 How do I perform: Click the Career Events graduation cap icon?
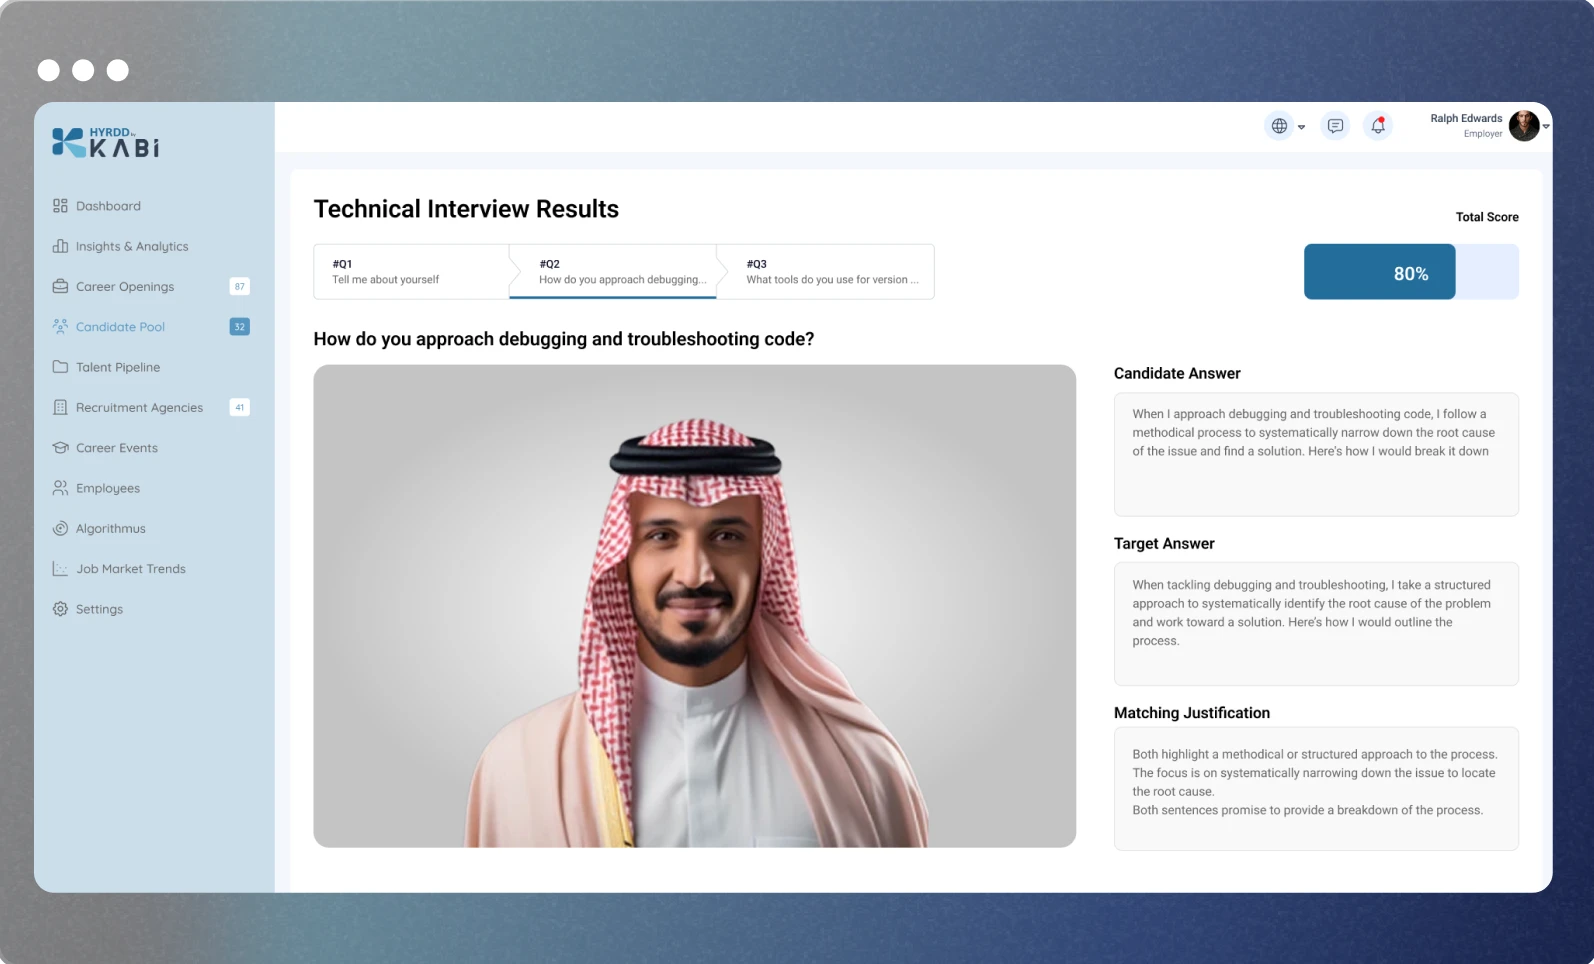tap(60, 448)
